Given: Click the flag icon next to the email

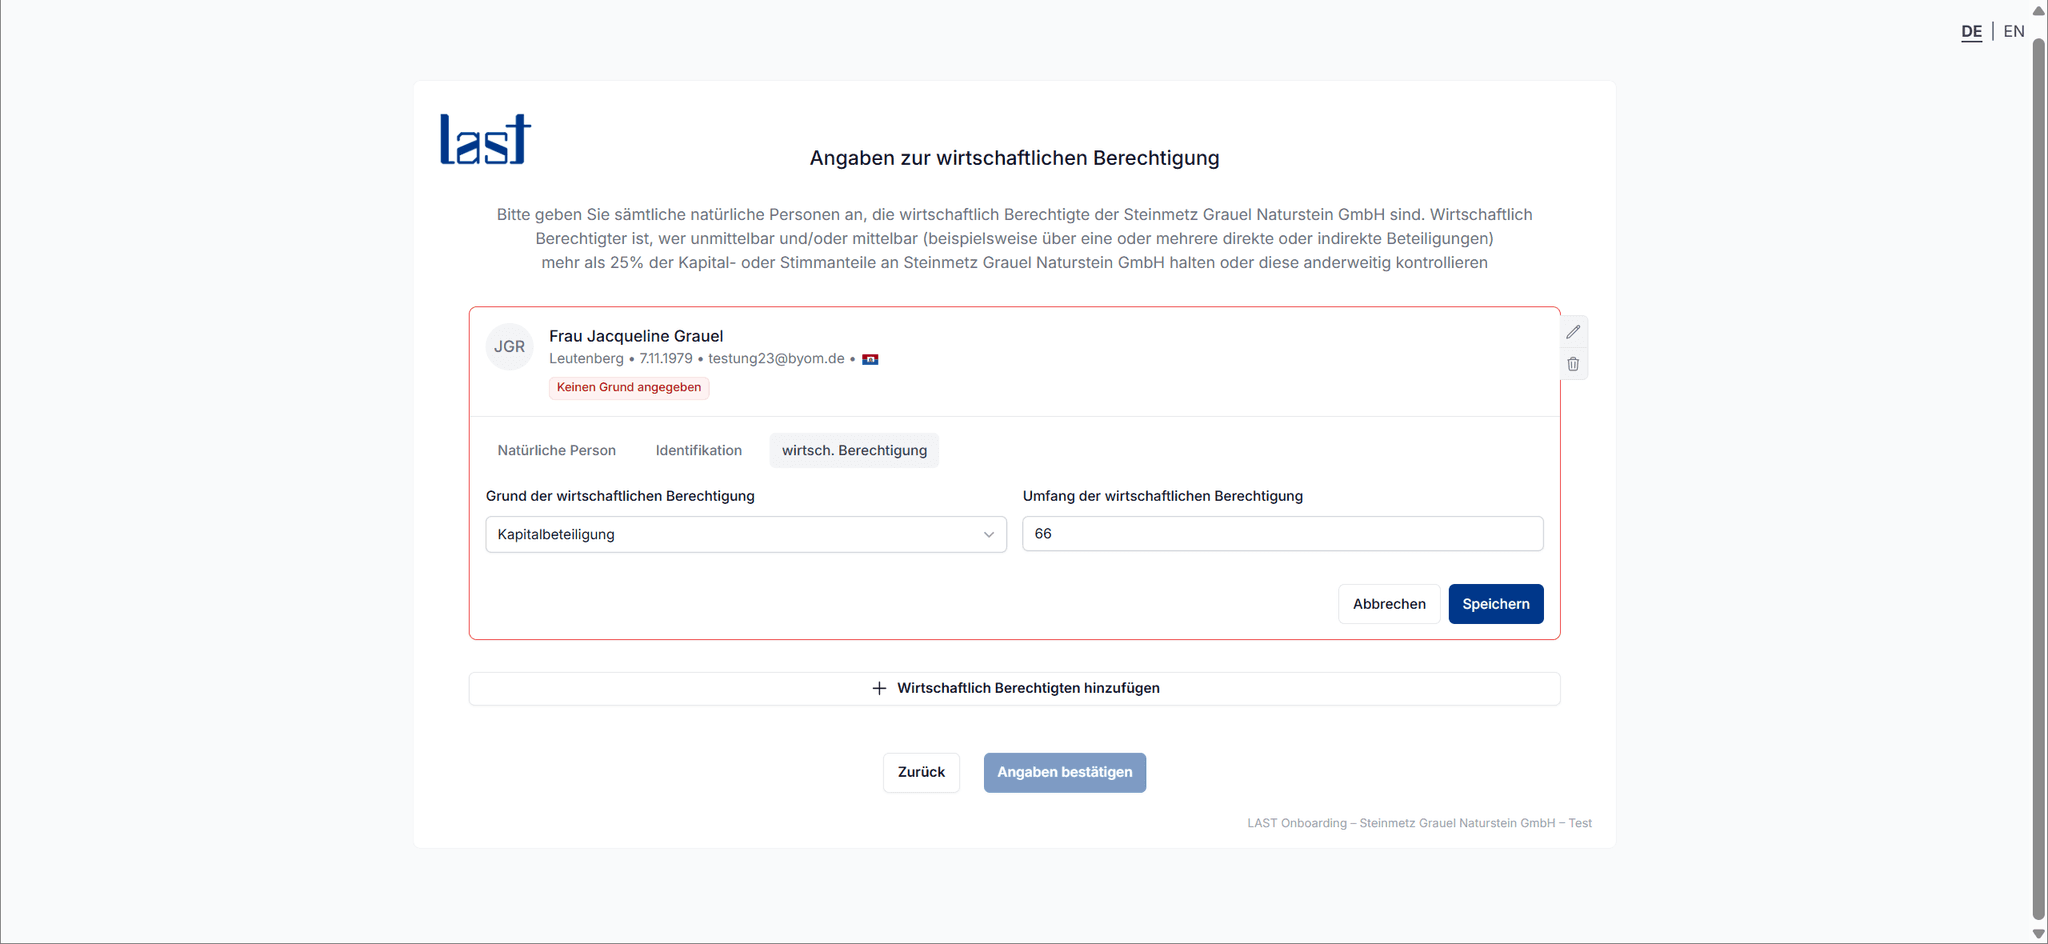Looking at the screenshot, I should 870,358.
